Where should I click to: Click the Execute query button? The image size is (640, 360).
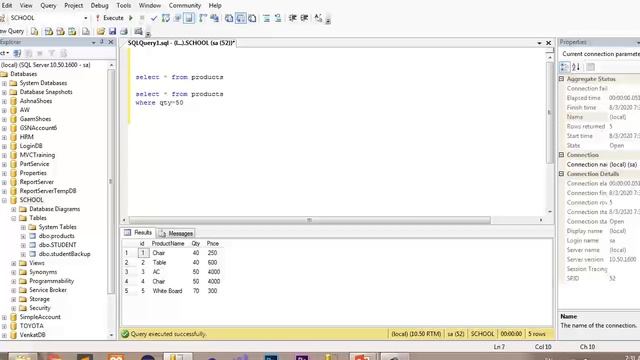click(109, 18)
